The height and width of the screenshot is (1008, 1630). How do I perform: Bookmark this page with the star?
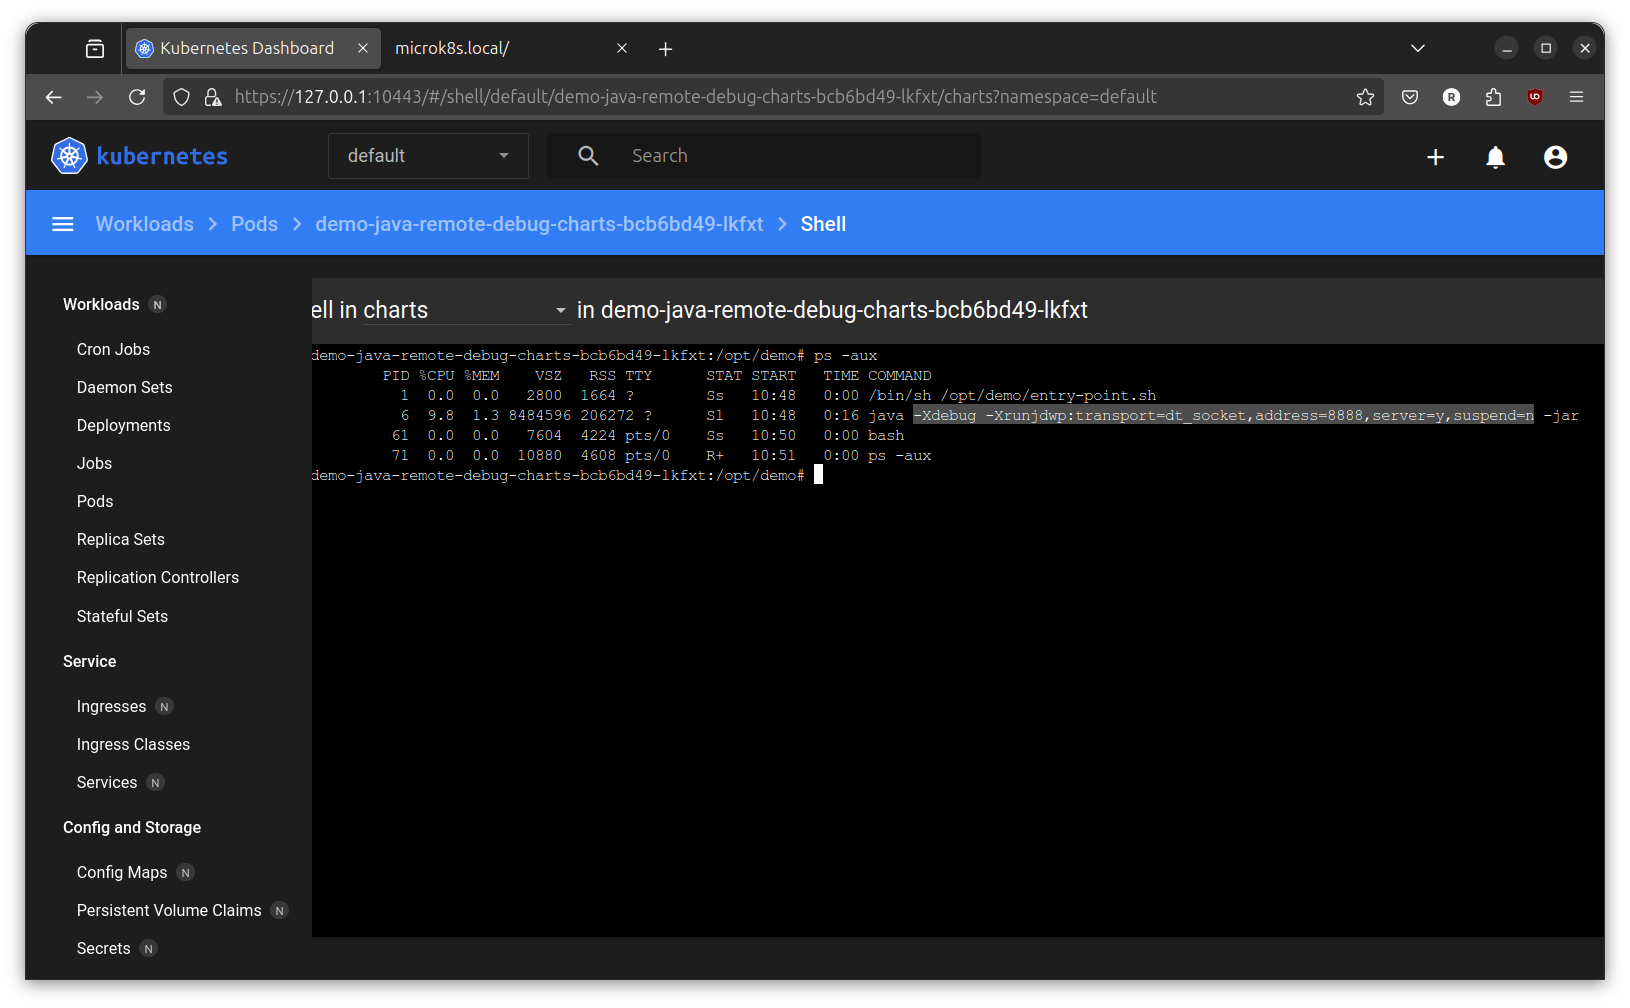click(1365, 97)
